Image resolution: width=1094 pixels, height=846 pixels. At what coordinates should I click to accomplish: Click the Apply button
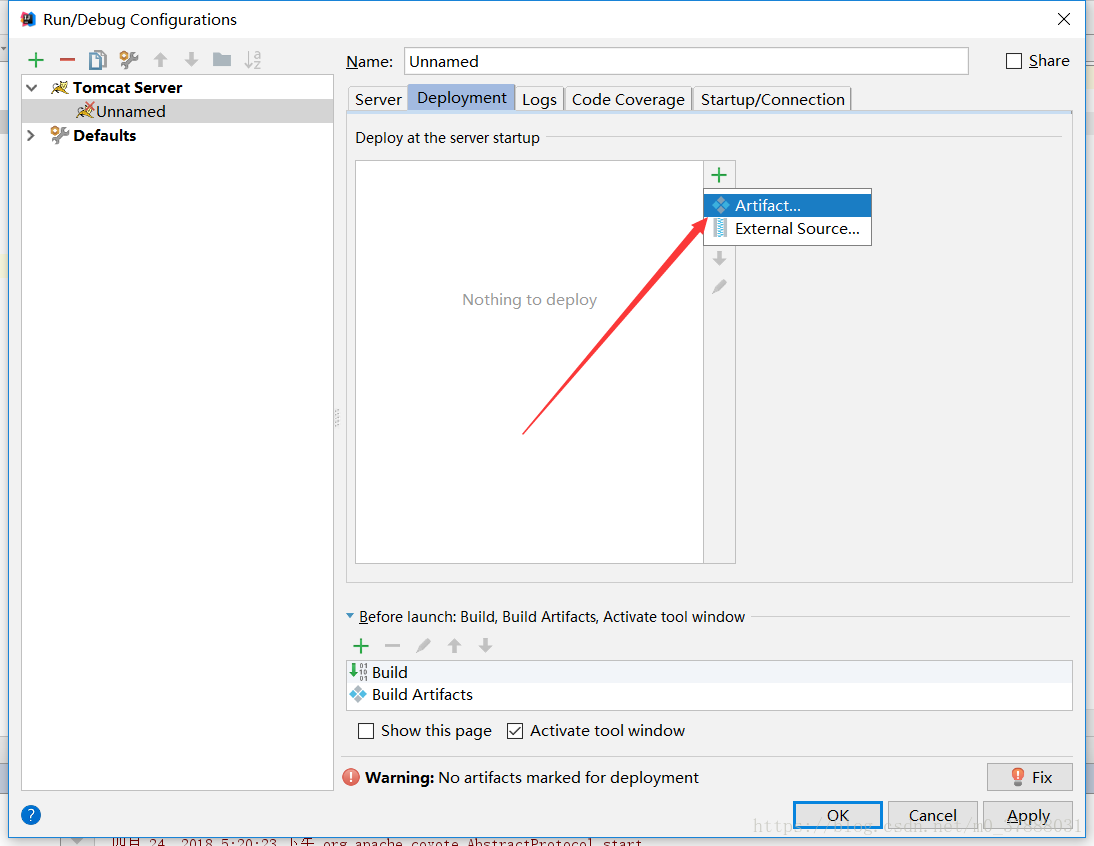click(1028, 815)
